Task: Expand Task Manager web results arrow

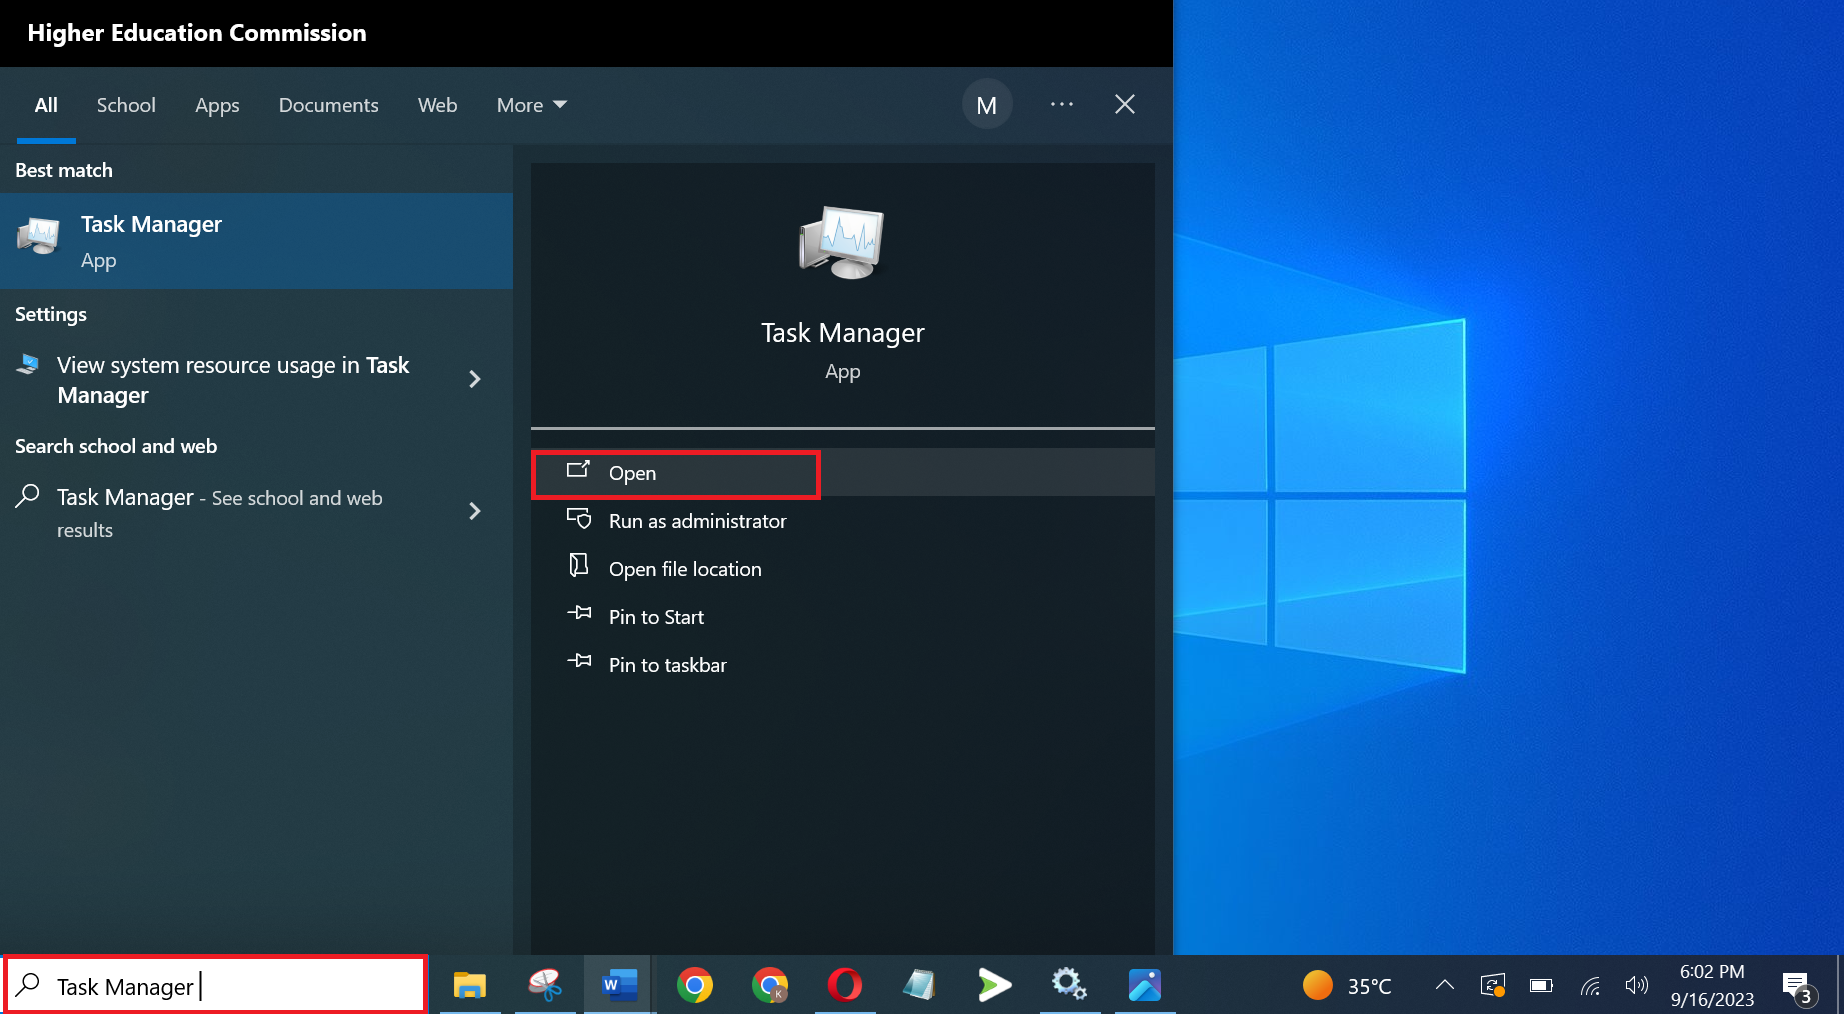Action: (x=475, y=511)
